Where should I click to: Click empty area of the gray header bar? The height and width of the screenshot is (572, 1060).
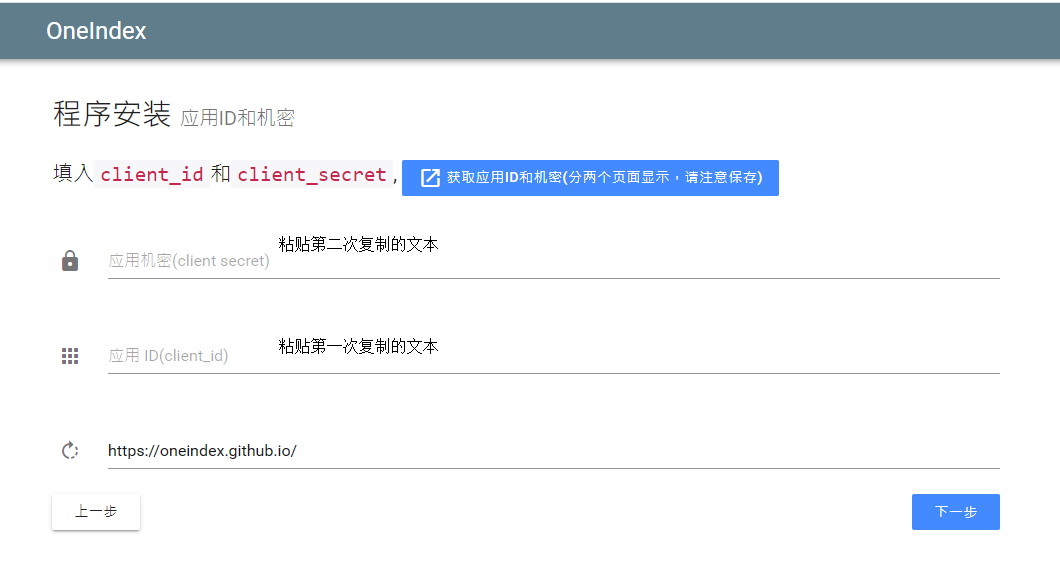[600, 31]
